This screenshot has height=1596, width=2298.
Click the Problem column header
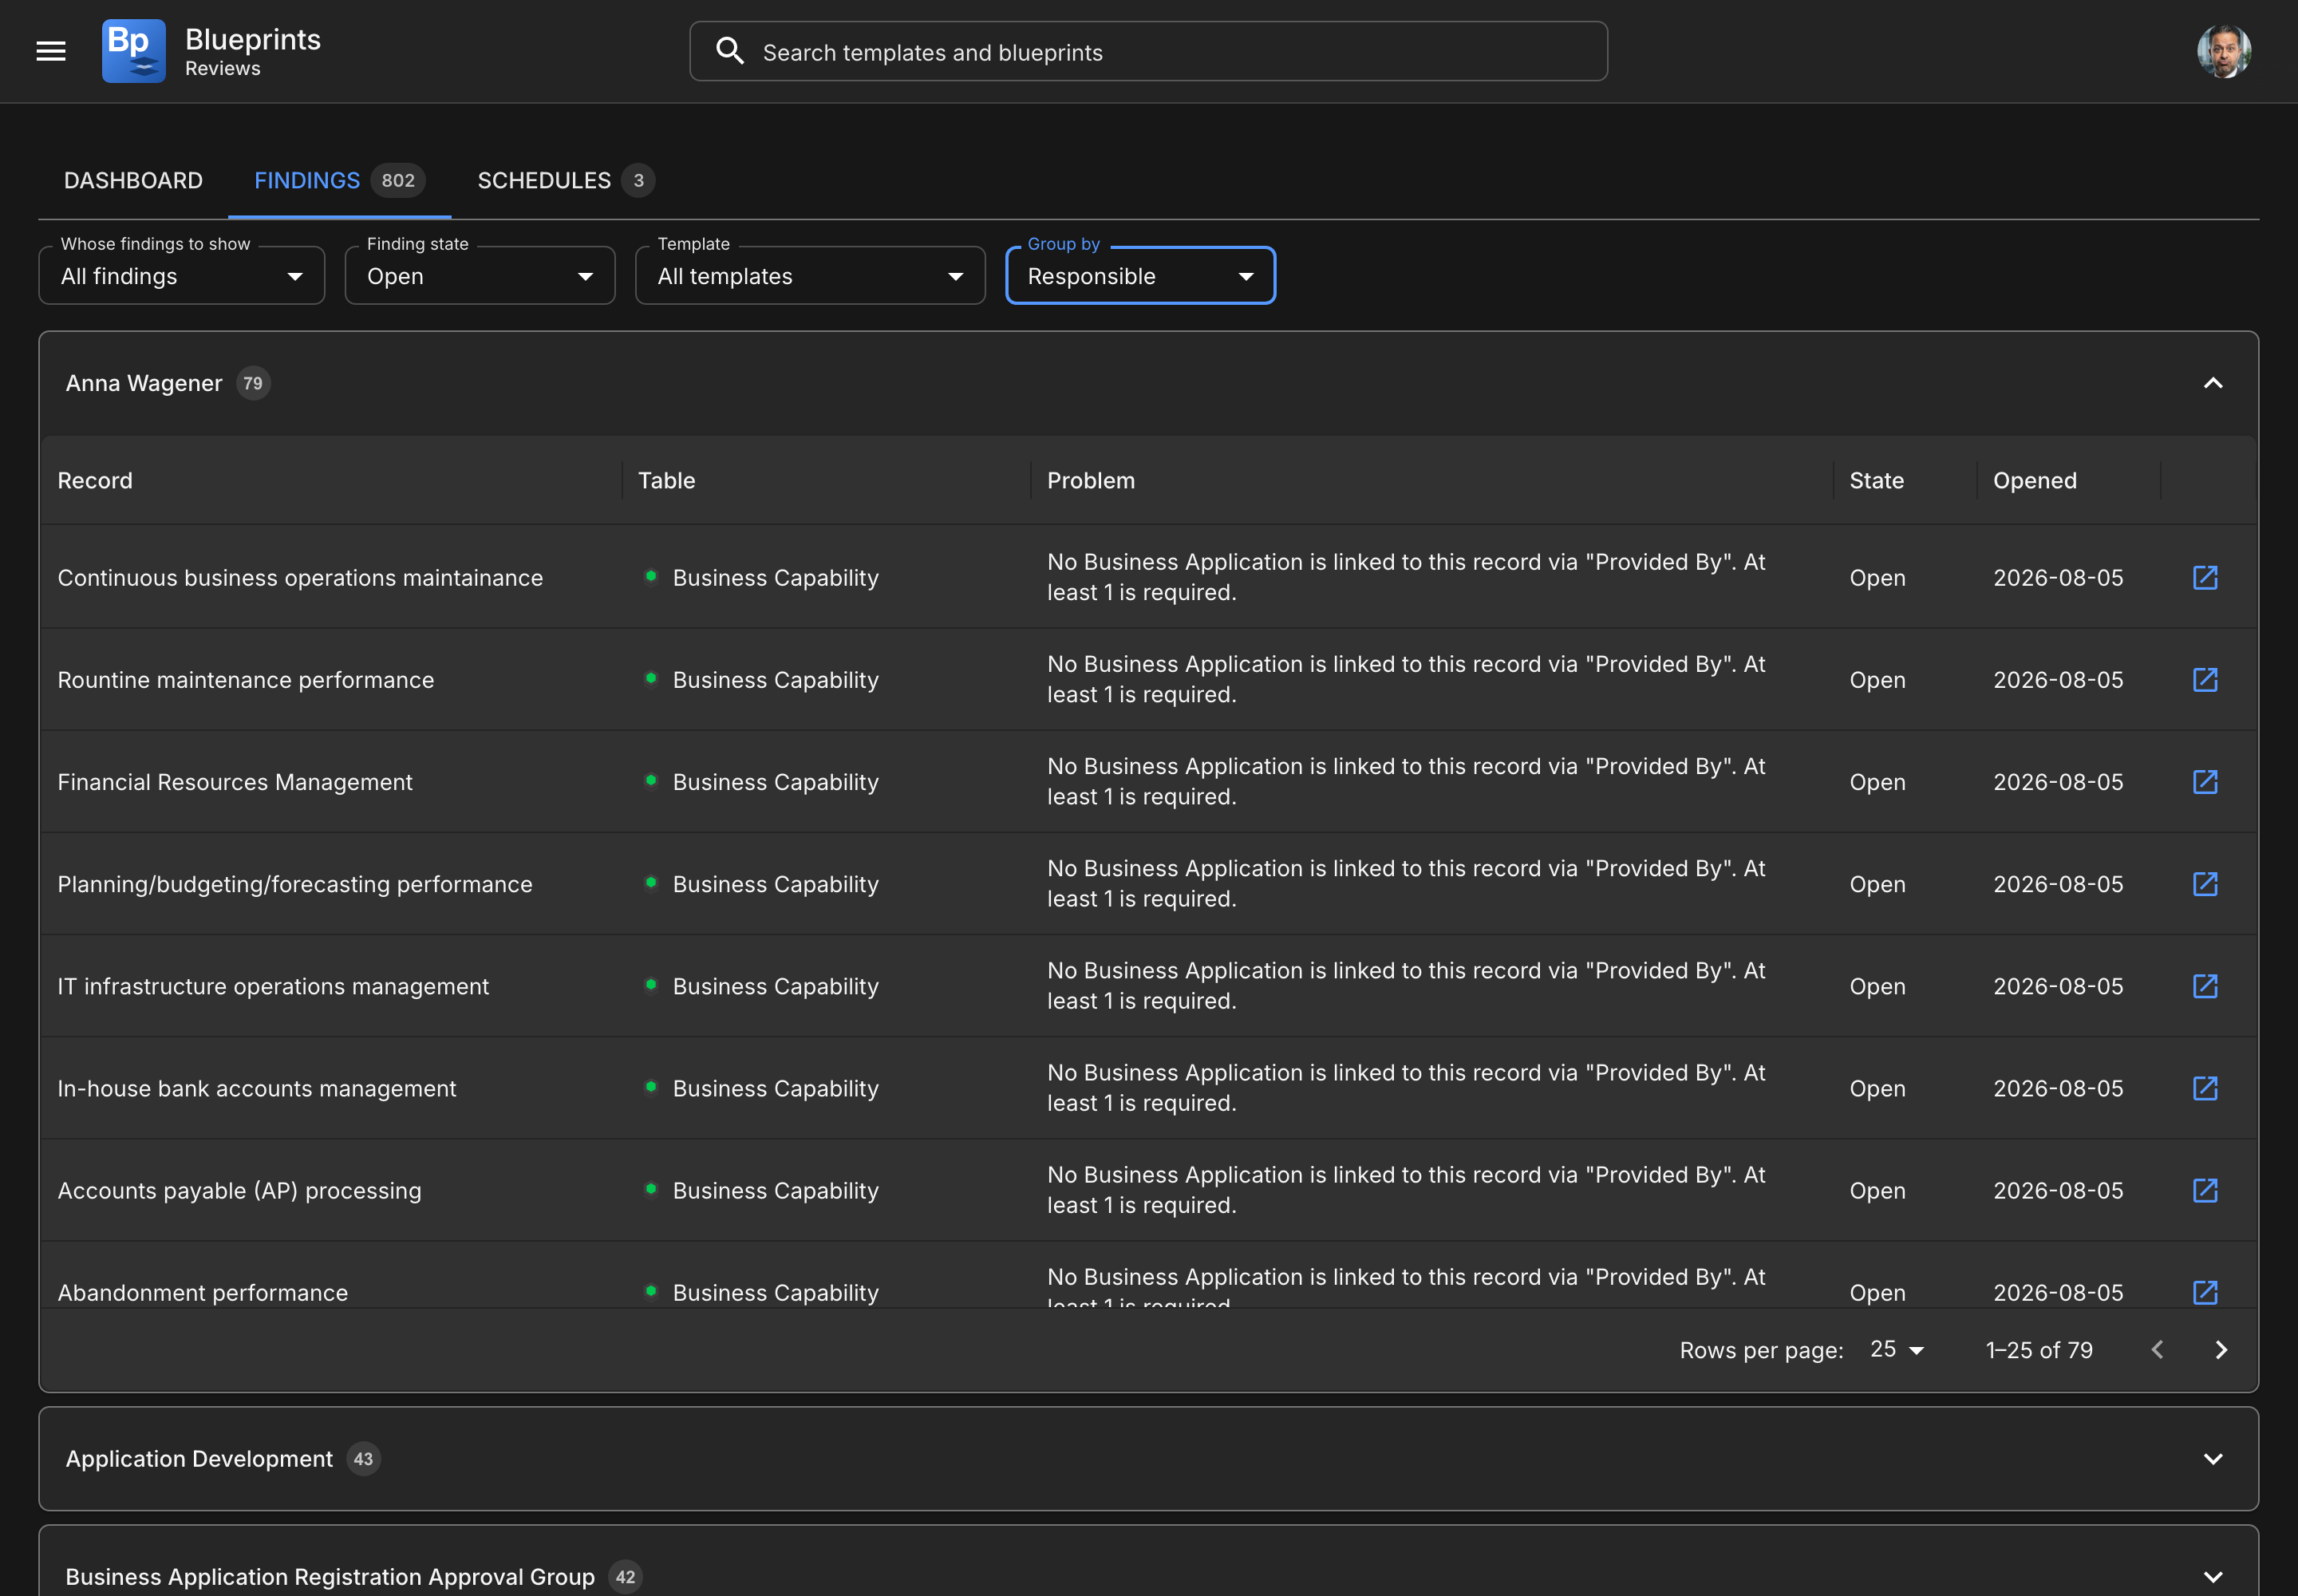coord(1090,481)
